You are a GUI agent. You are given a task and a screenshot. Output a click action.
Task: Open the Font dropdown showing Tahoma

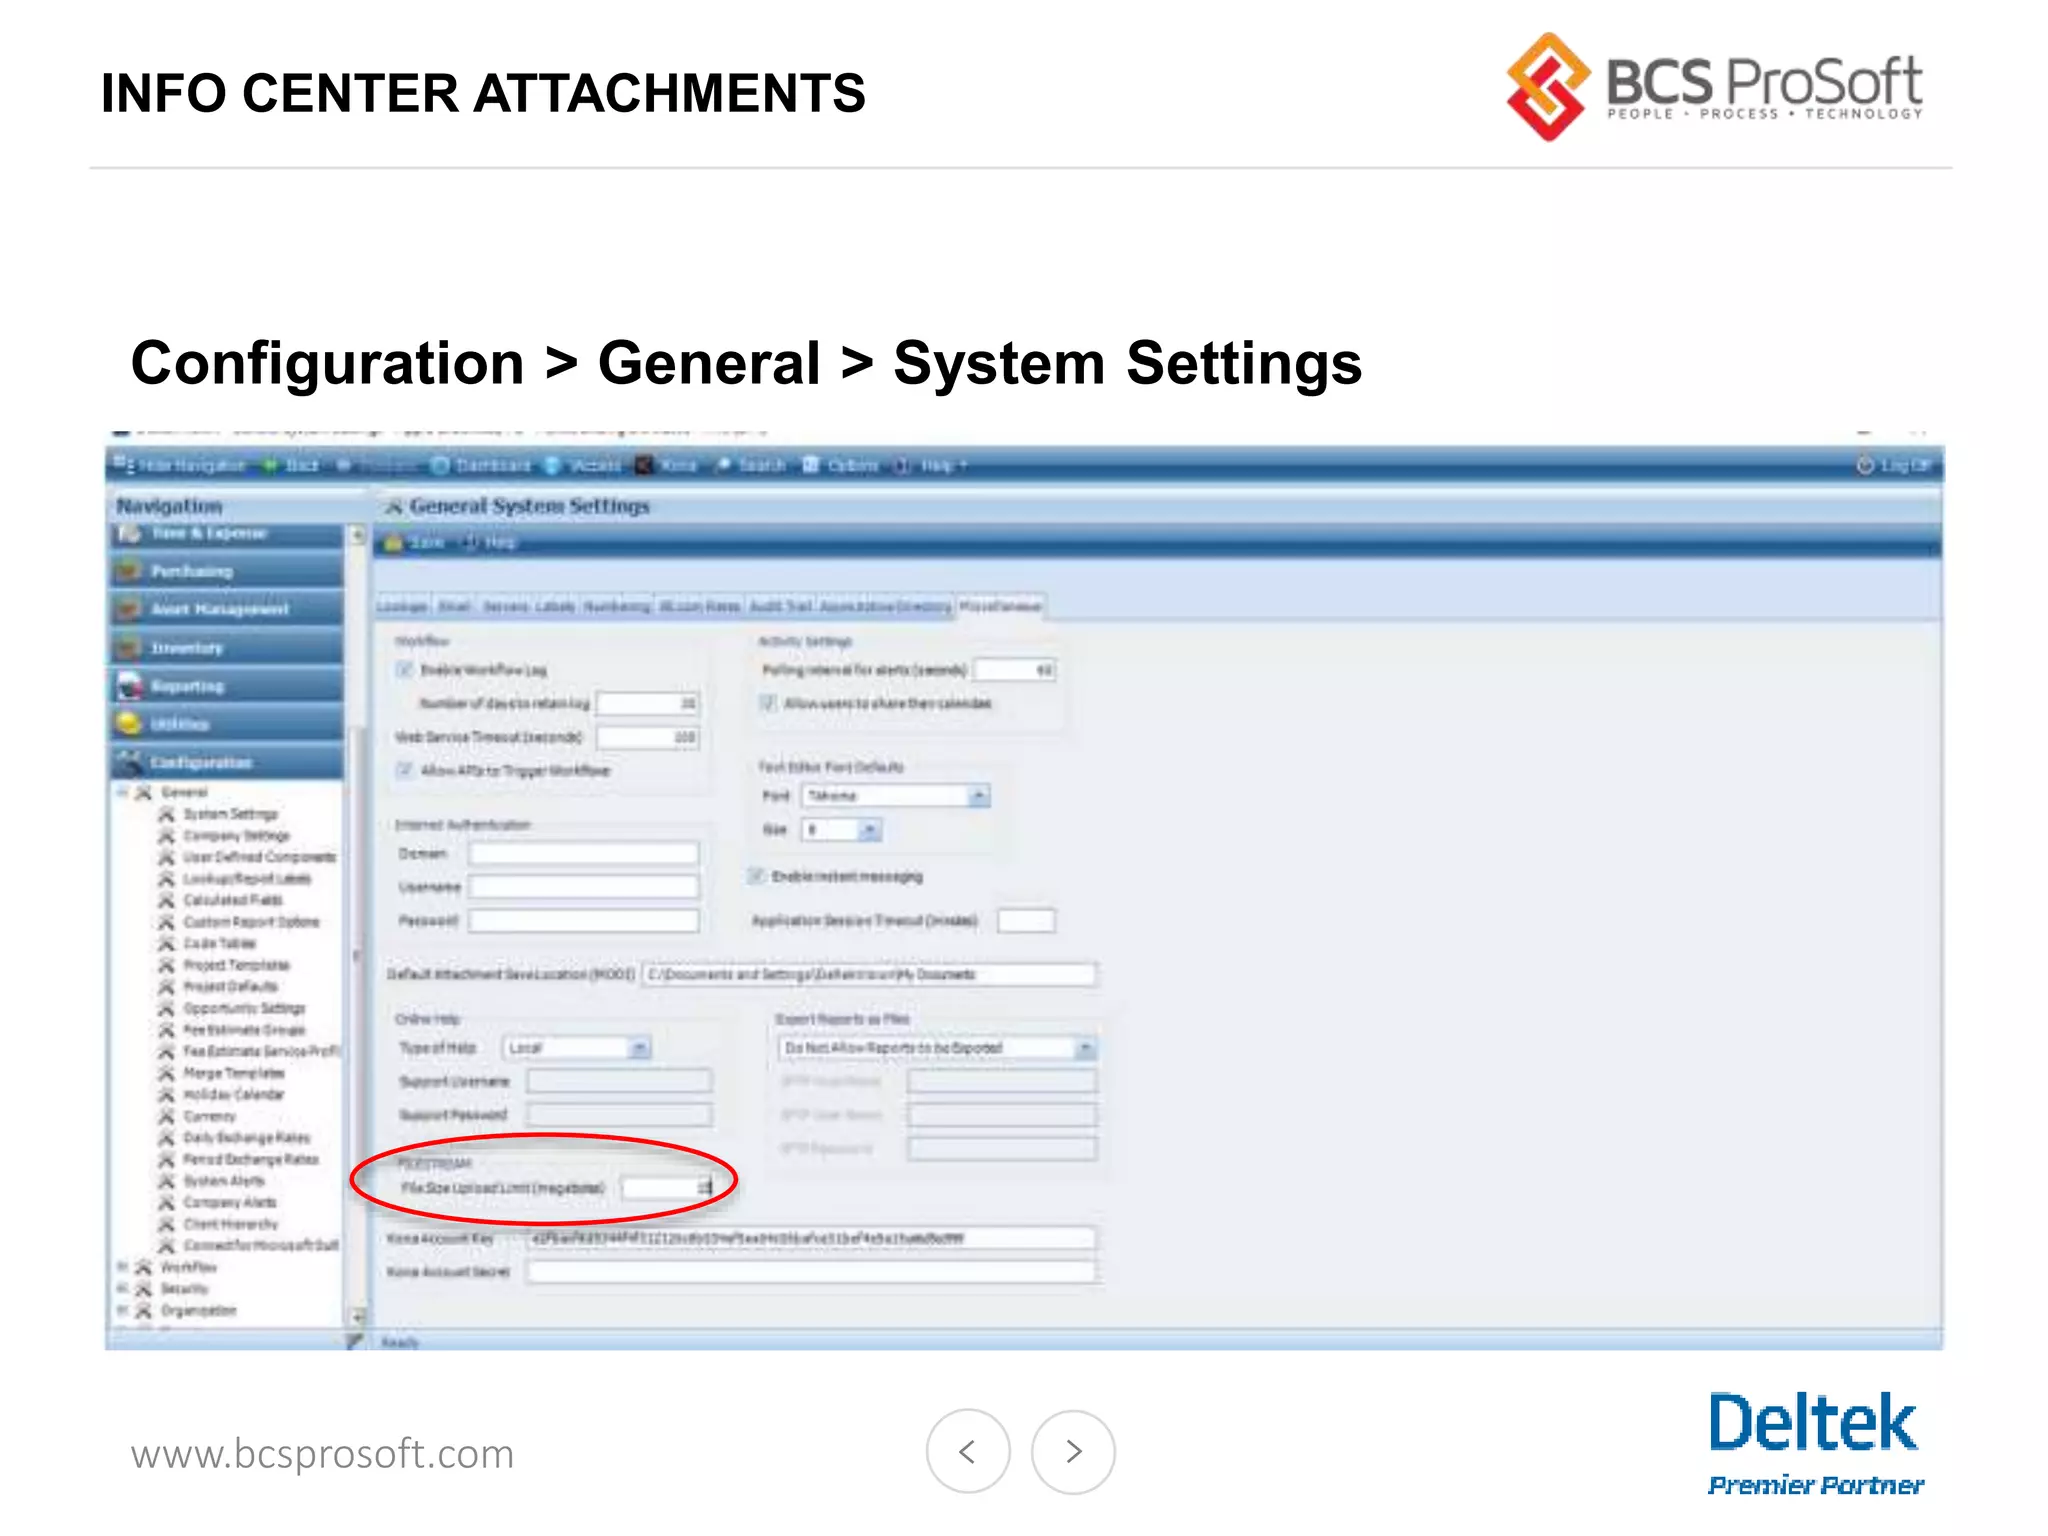[x=895, y=796]
